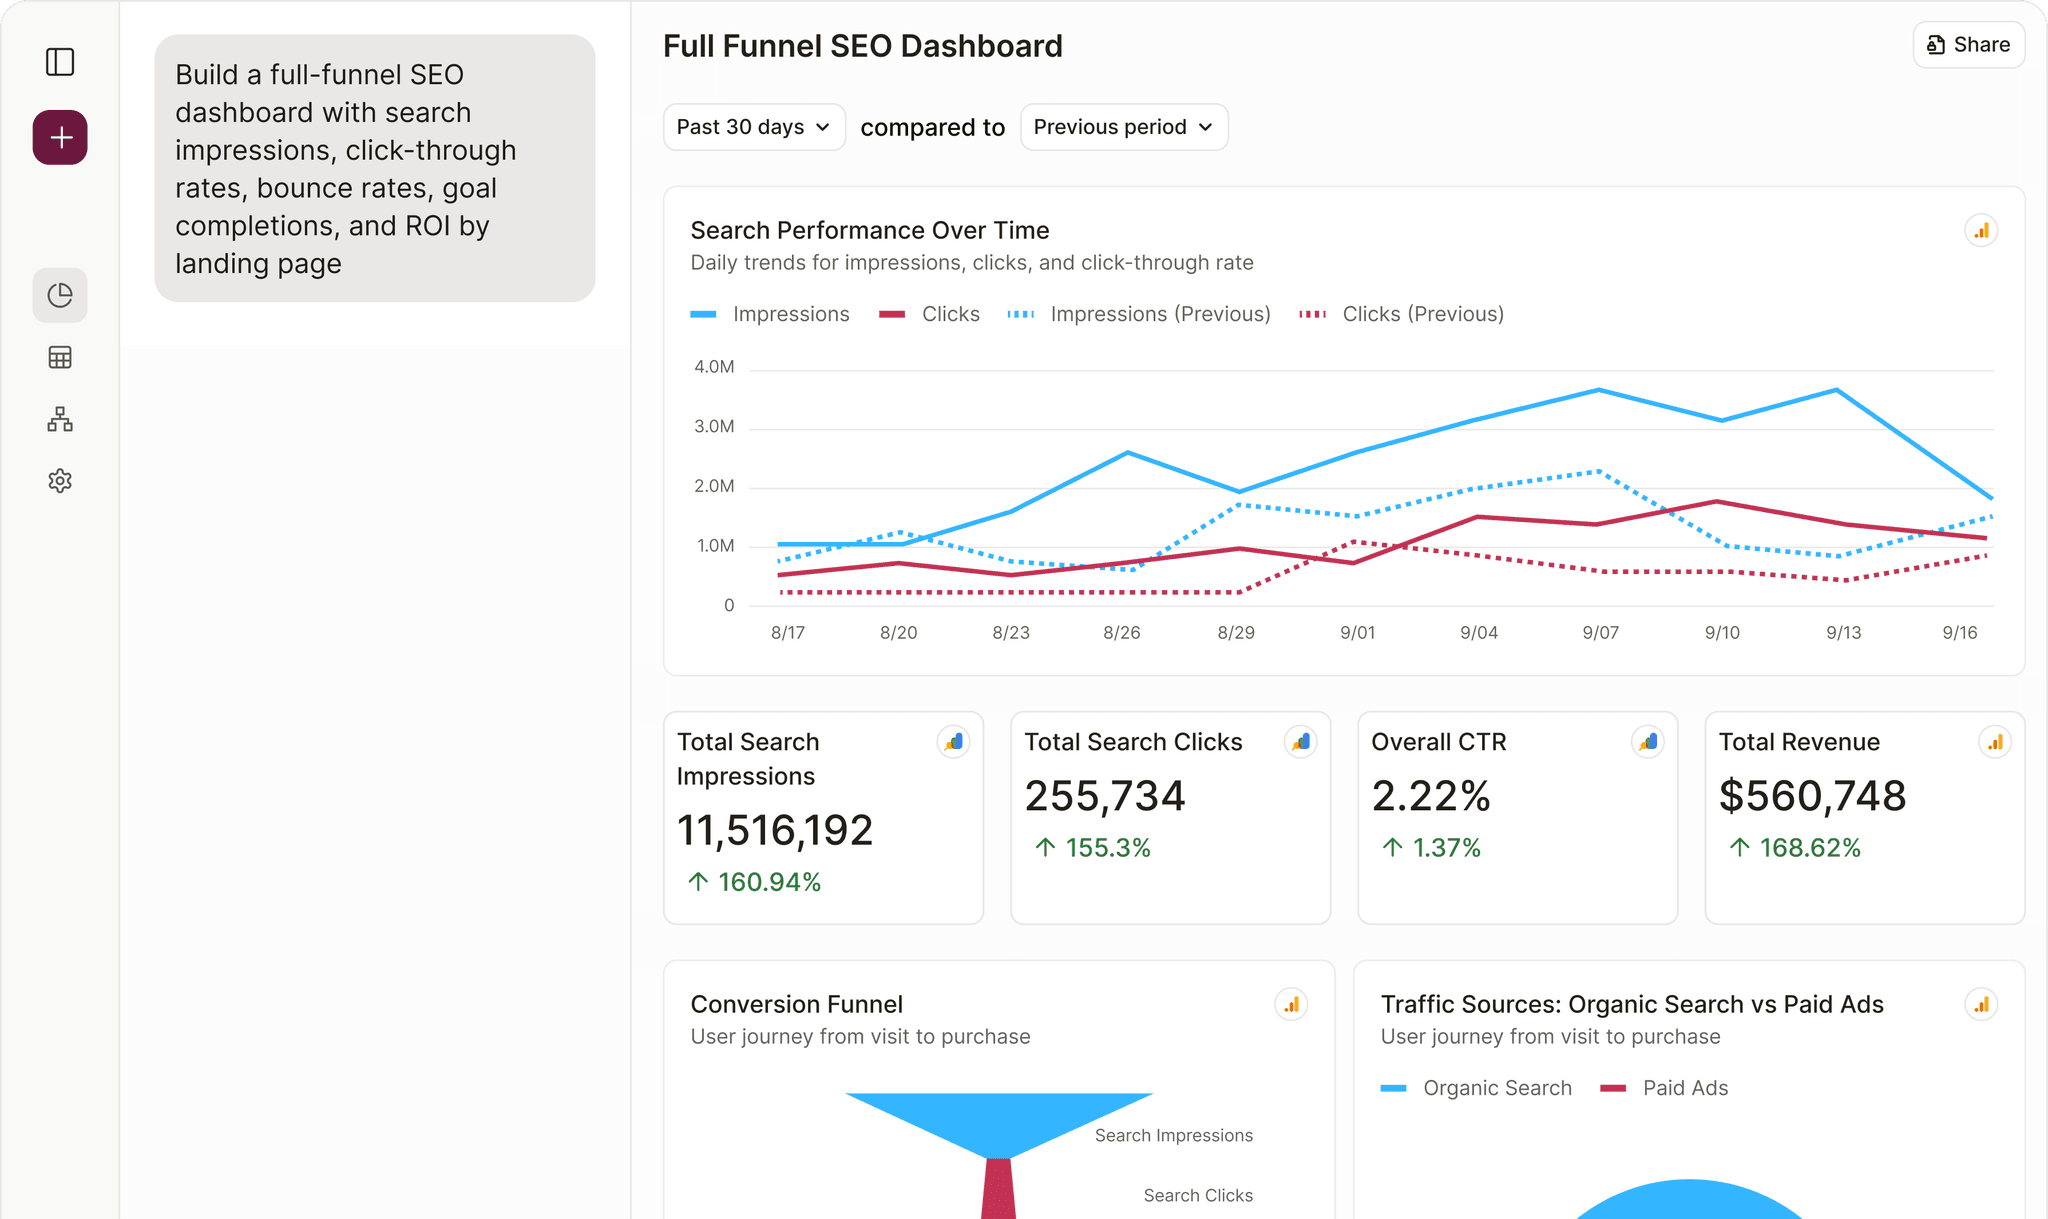Change the comparison via Previous period dropdown
Viewport: 2048px width, 1219px height.
pos(1123,127)
